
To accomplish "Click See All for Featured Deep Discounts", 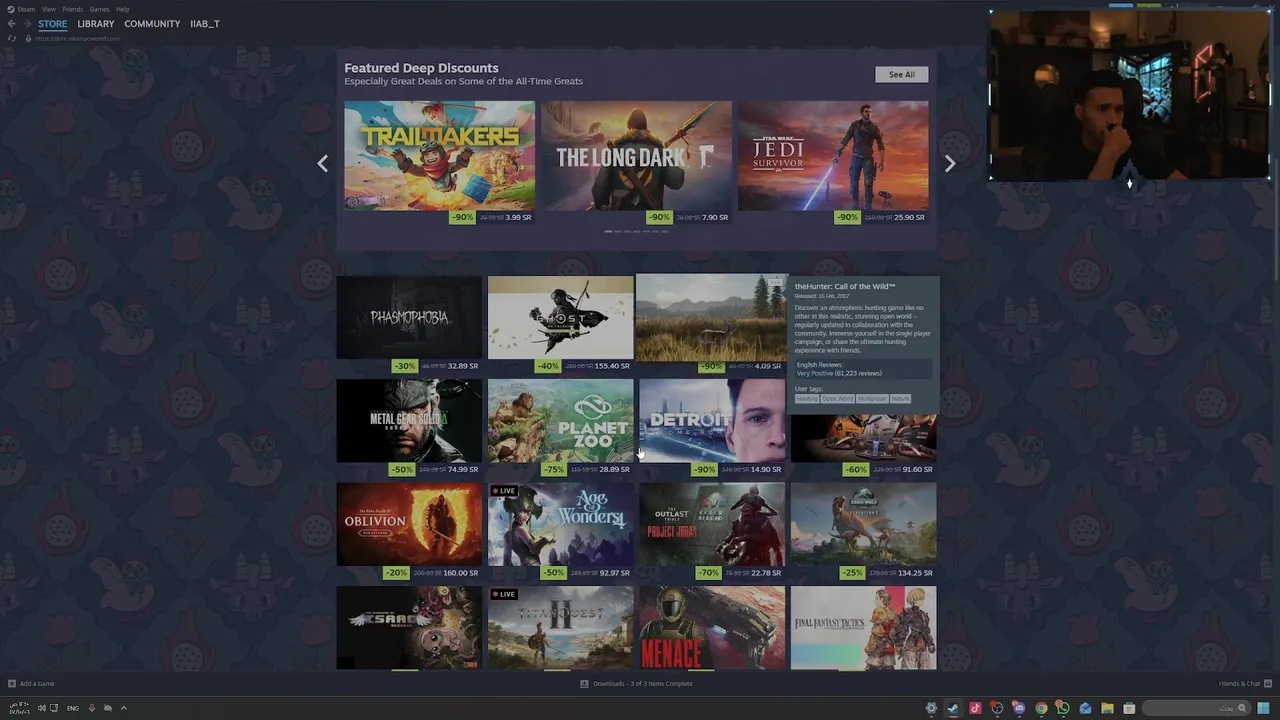I will pyautogui.click(x=901, y=74).
